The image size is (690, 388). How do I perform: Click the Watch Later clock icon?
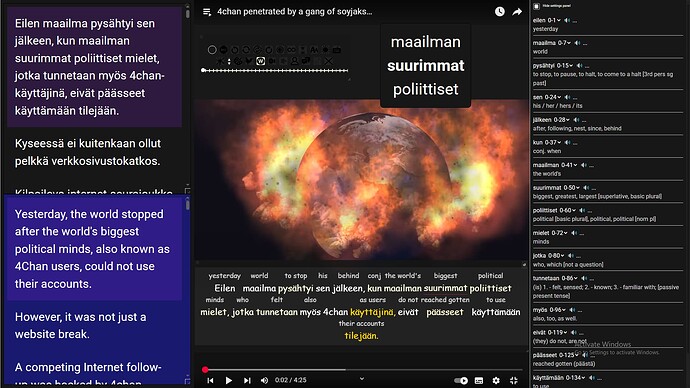pos(499,11)
